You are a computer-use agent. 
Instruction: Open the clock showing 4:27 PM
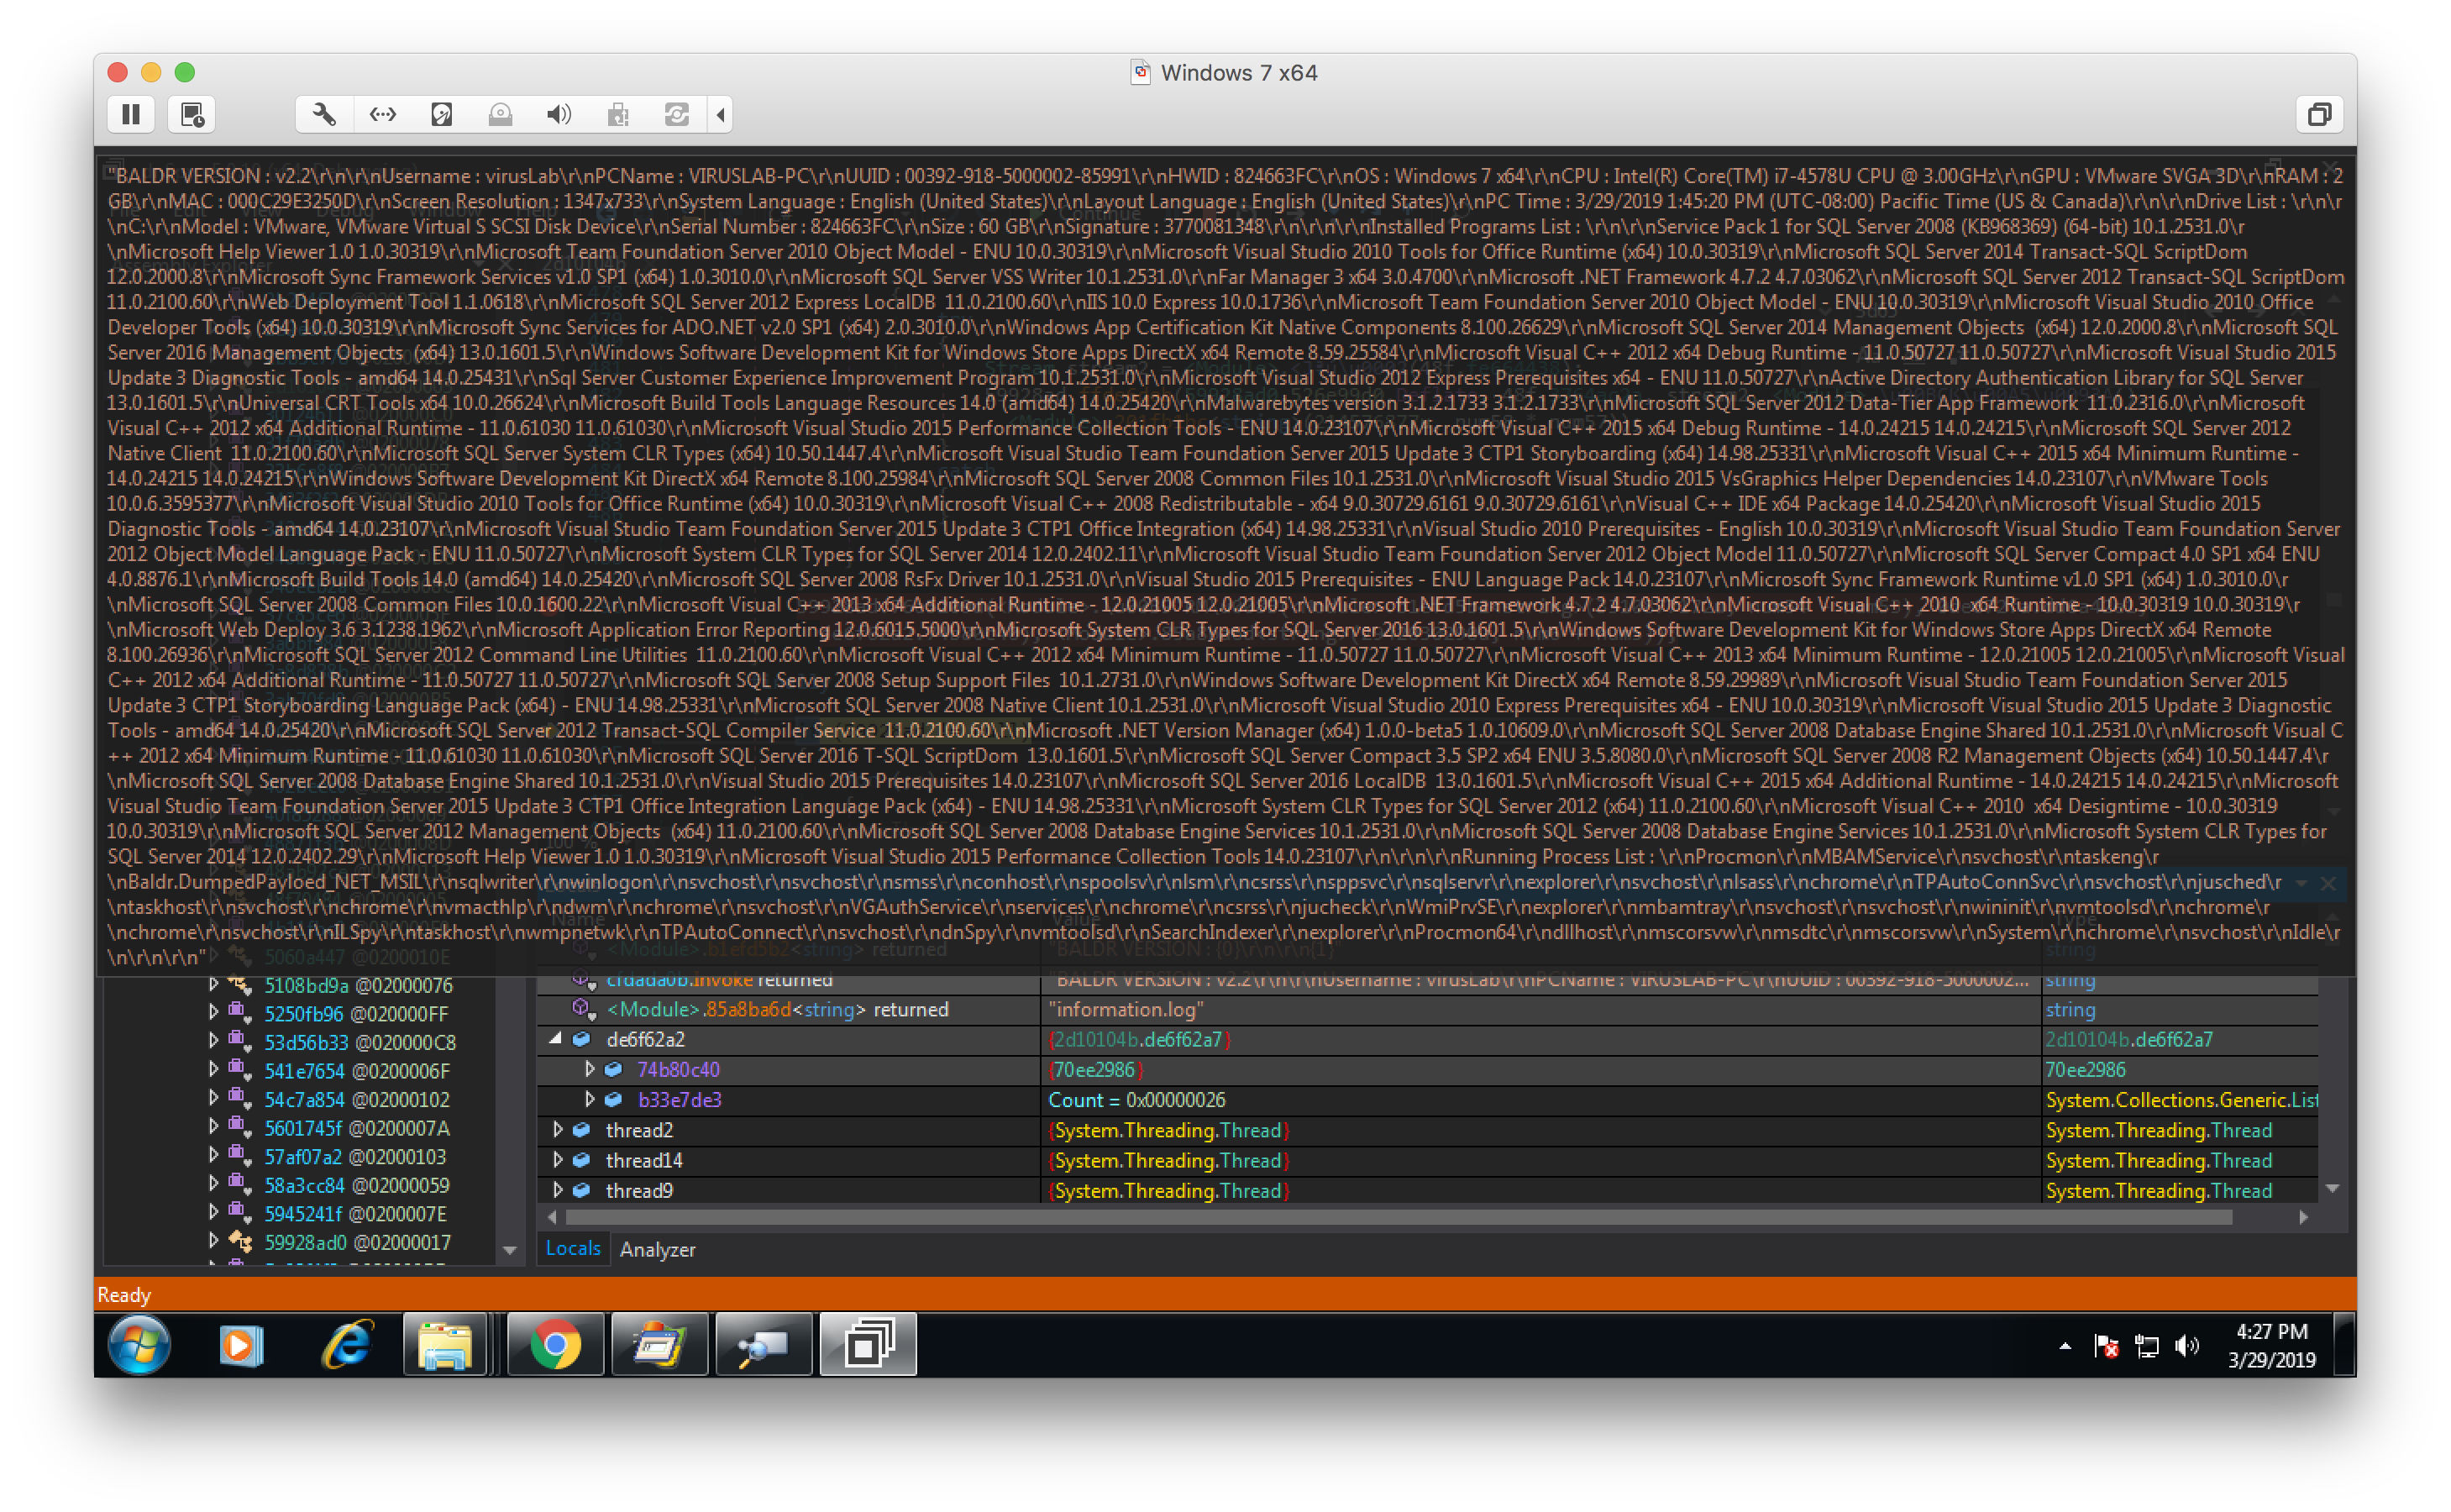[x=2271, y=1345]
